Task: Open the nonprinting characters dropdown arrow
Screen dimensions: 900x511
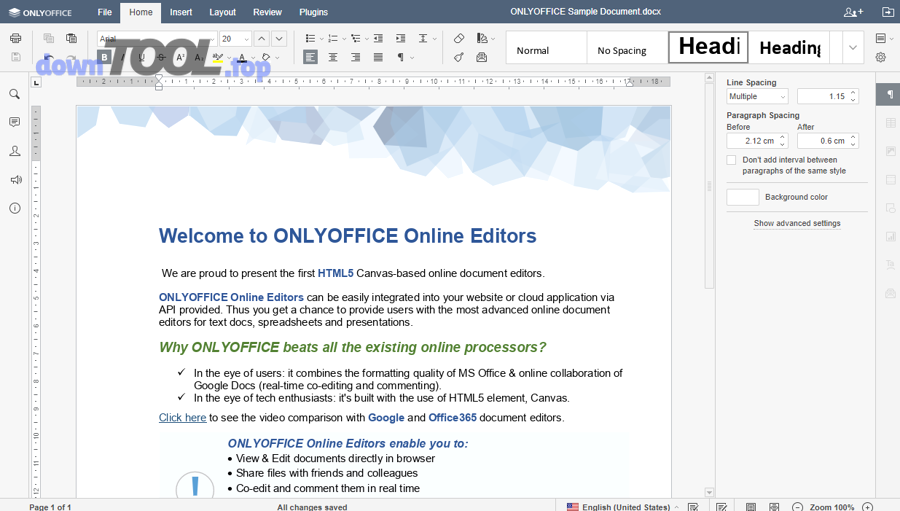Action: (x=412, y=57)
